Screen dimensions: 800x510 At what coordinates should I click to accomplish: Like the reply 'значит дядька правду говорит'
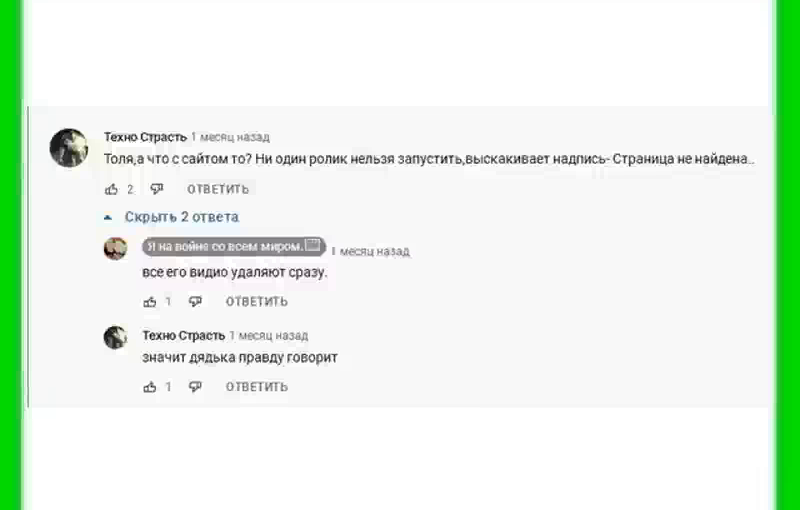coord(149,387)
